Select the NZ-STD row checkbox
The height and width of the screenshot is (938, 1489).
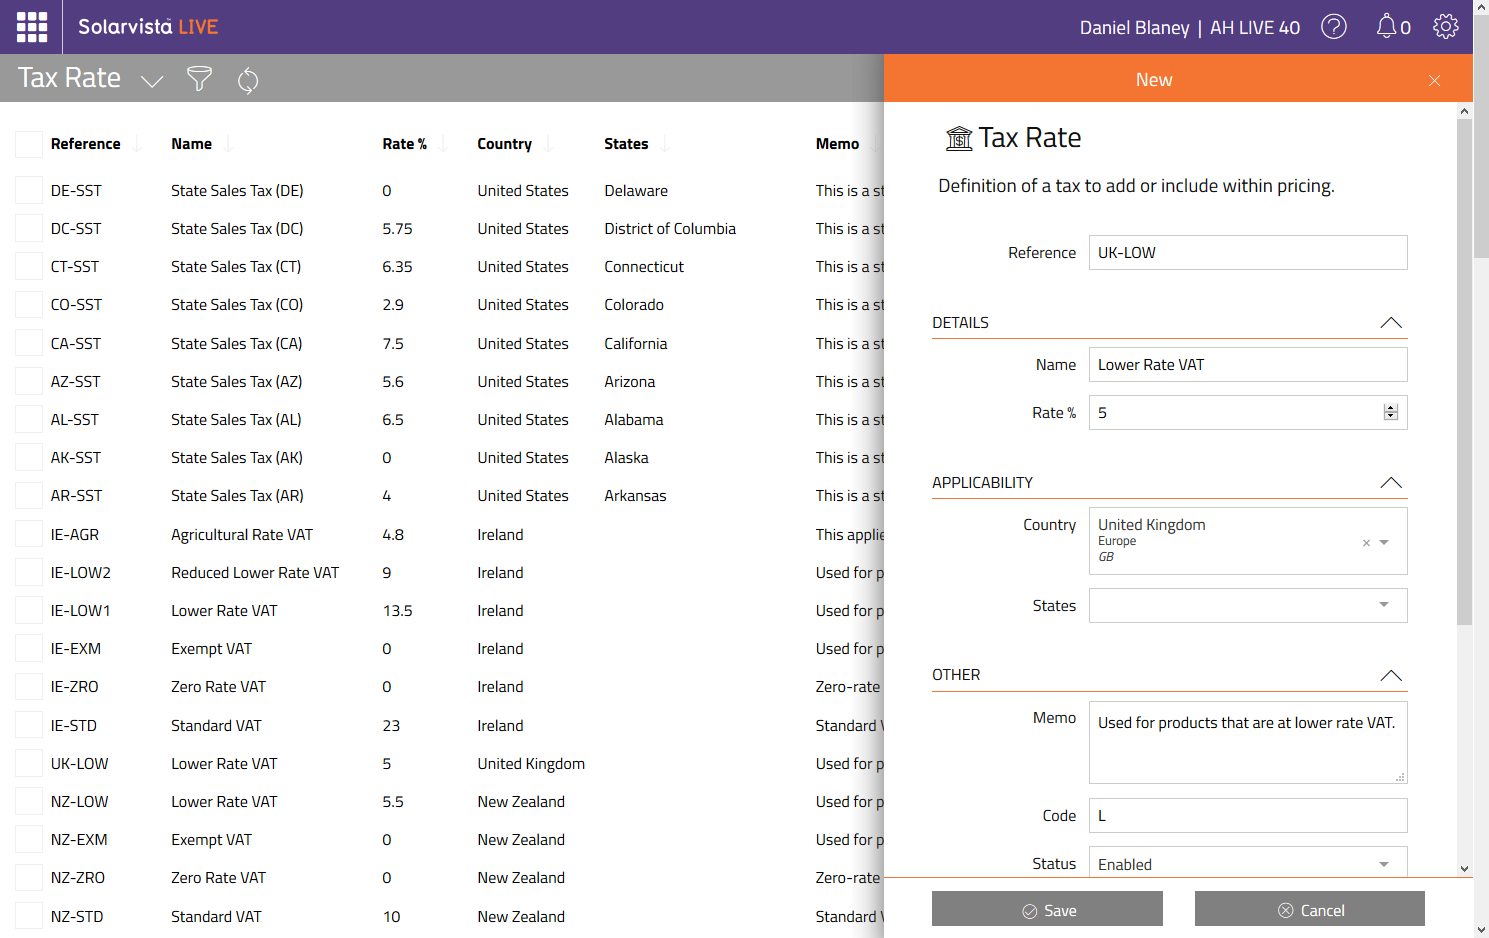29,916
